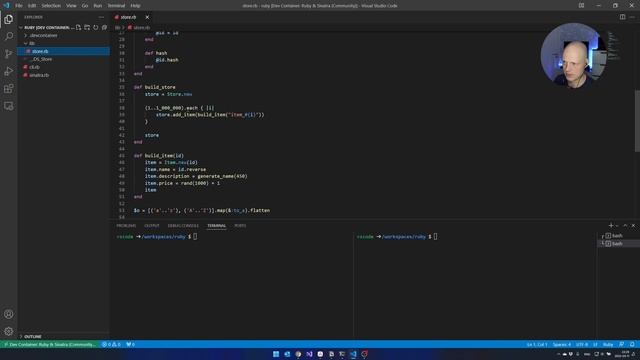Open the Extensions view

click(x=9, y=89)
